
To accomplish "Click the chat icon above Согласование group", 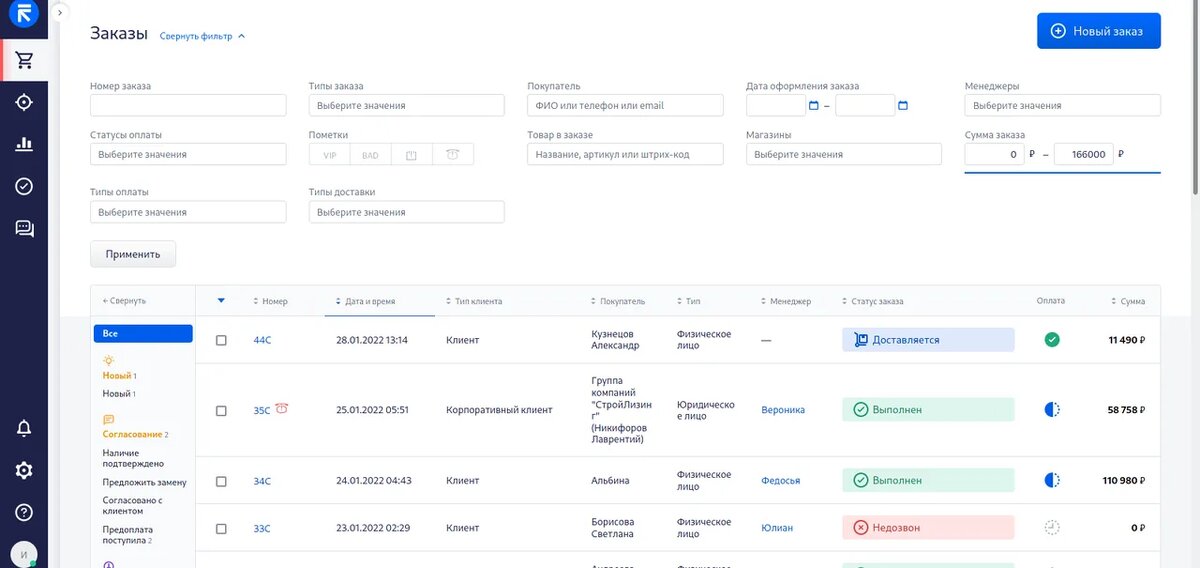I will (108, 420).
